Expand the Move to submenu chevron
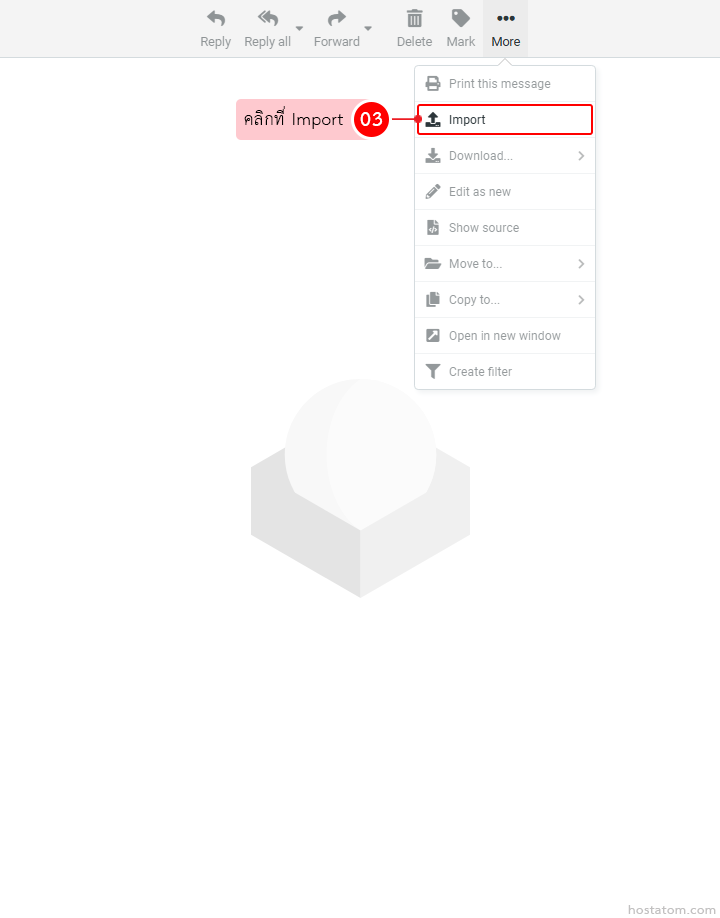This screenshot has height=918, width=720. [x=581, y=264]
